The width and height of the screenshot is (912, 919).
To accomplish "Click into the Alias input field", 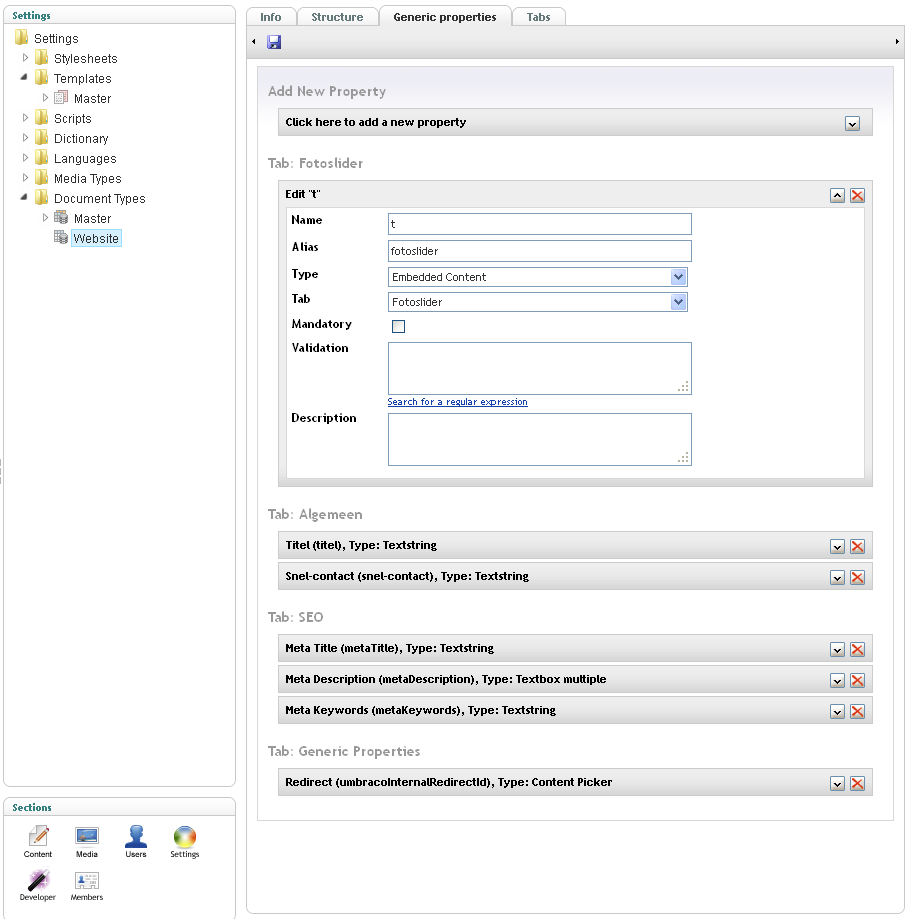I will 539,251.
